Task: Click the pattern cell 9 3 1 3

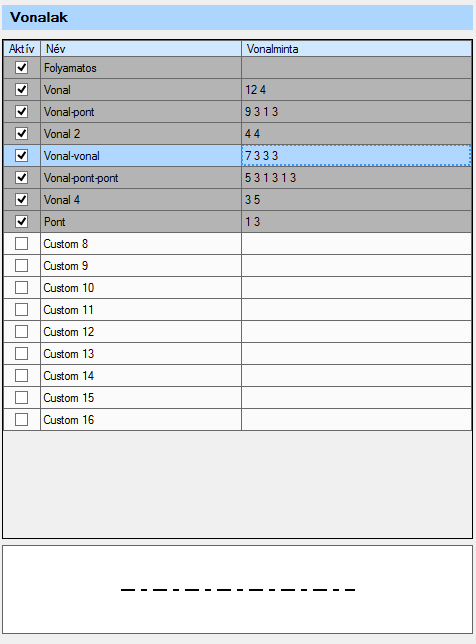Action: click(356, 112)
